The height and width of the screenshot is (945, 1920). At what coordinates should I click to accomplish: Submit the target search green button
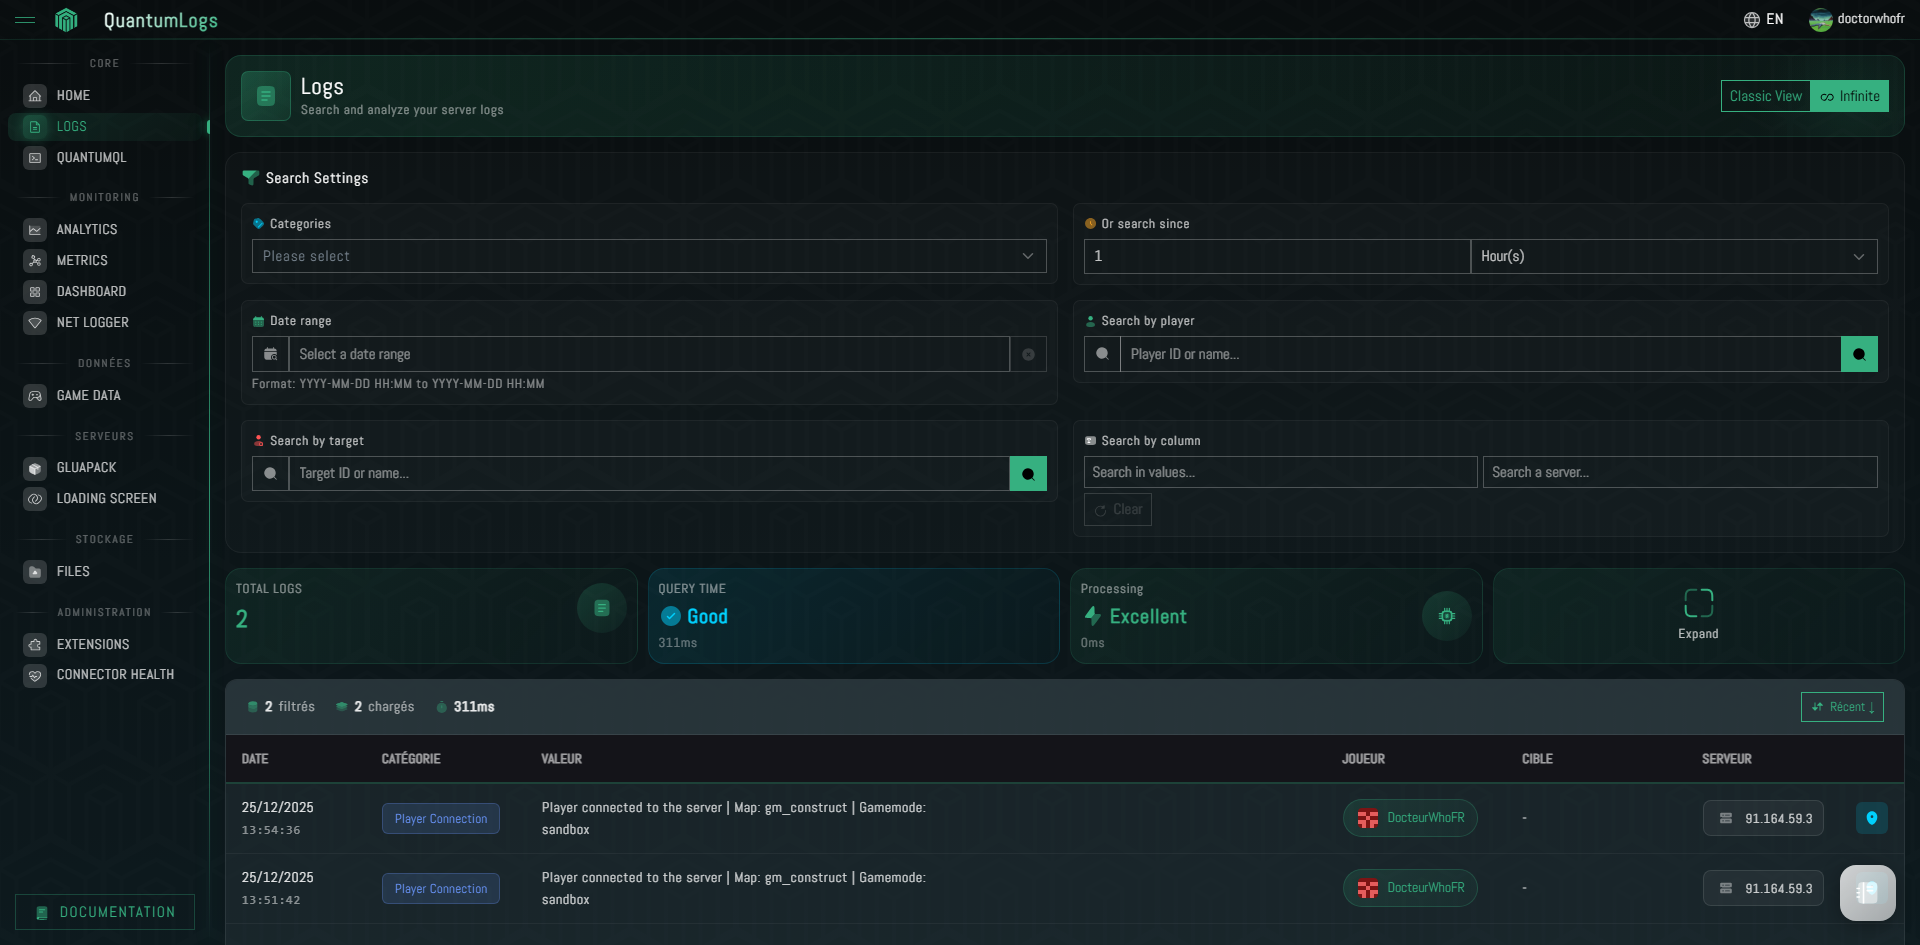[x=1028, y=473]
